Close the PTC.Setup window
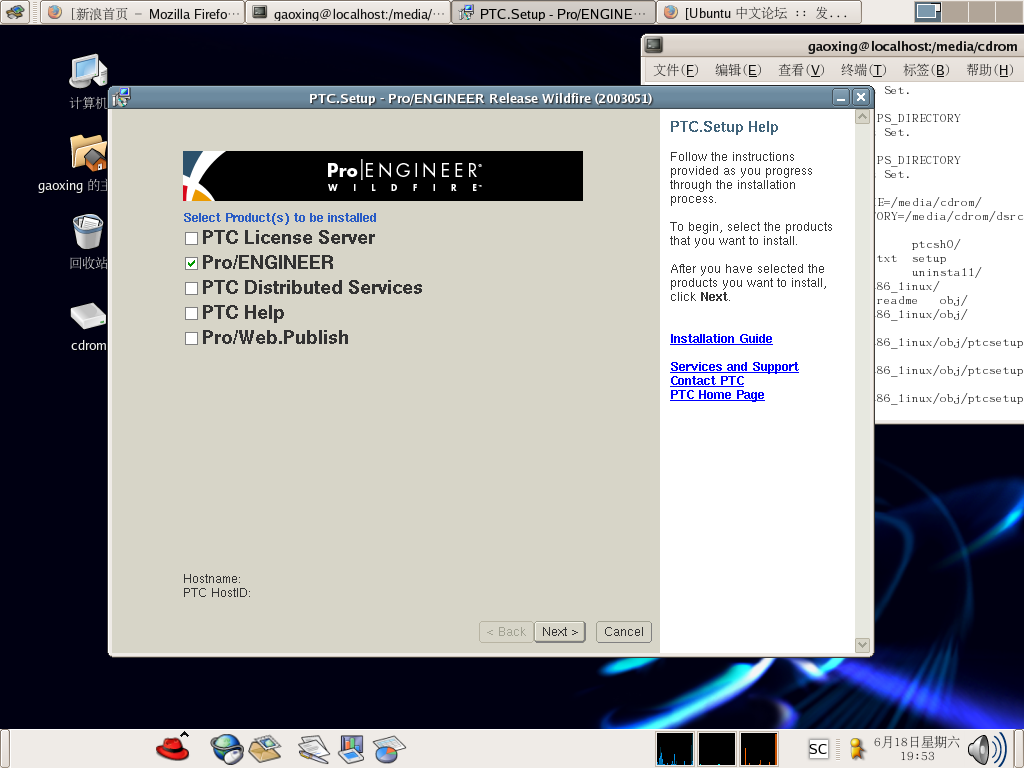Viewport: 1024px width, 768px height. point(861,98)
